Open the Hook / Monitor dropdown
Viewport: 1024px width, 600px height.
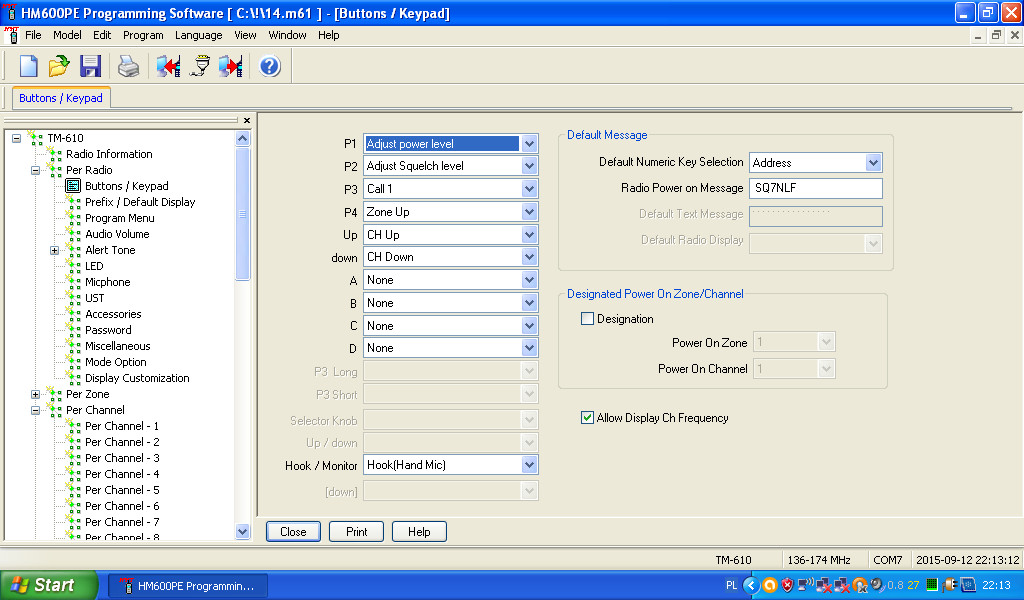coord(530,465)
